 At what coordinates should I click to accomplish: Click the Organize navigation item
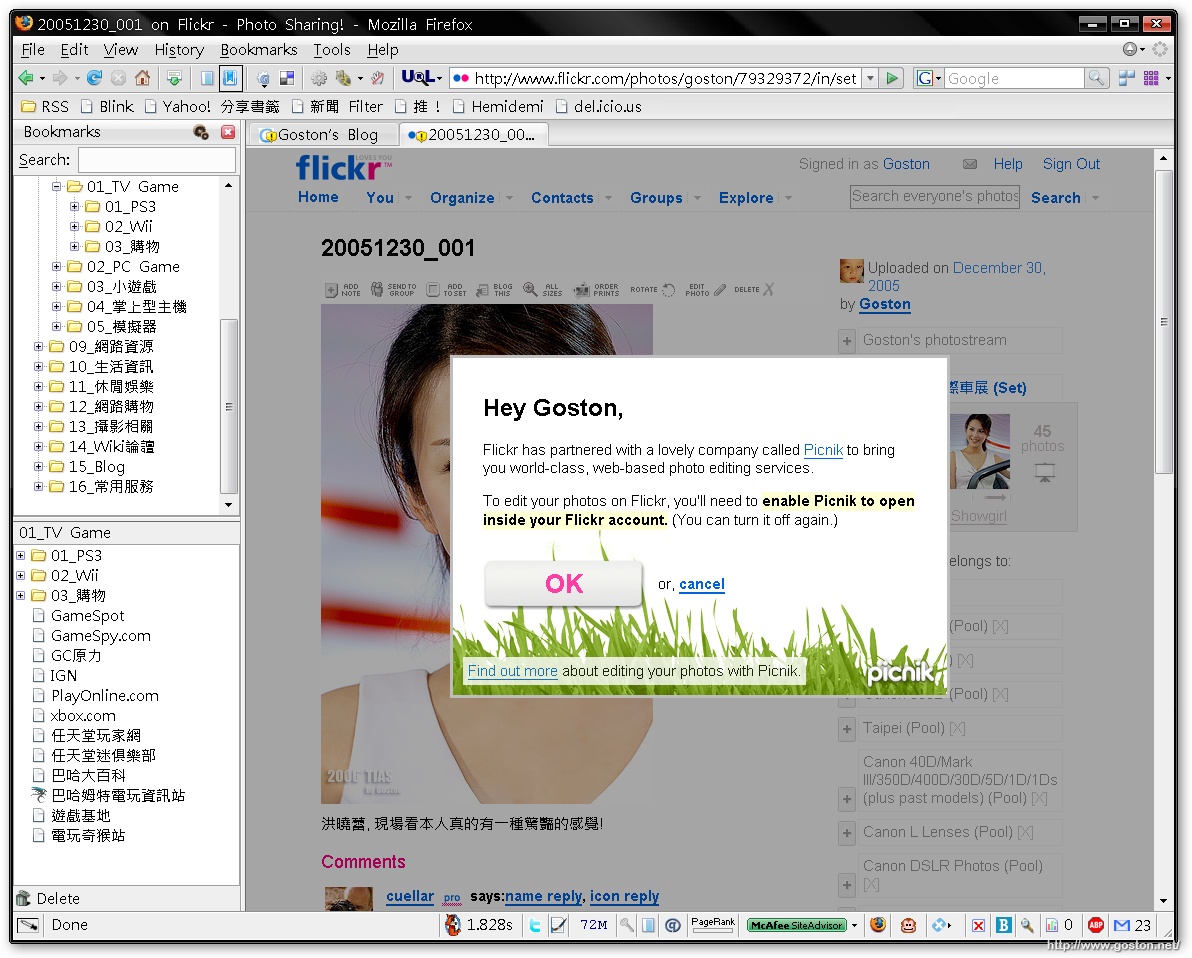(461, 198)
